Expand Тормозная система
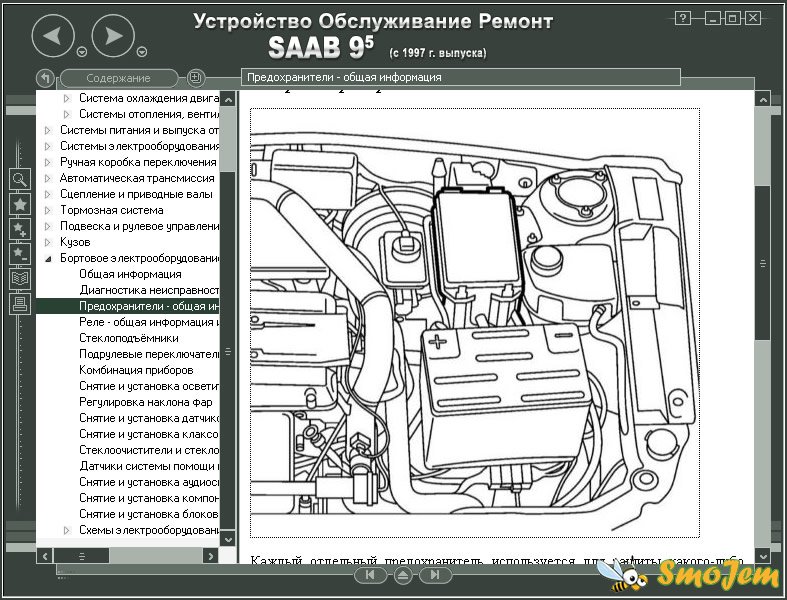 coord(48,210)
